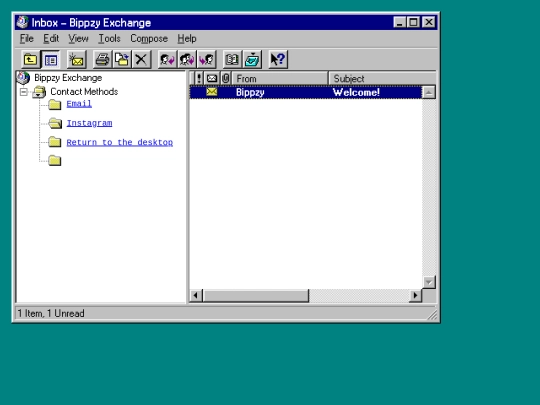
Task: Click the Reply to Sender toolbar icon
Action: pos(167,60)
